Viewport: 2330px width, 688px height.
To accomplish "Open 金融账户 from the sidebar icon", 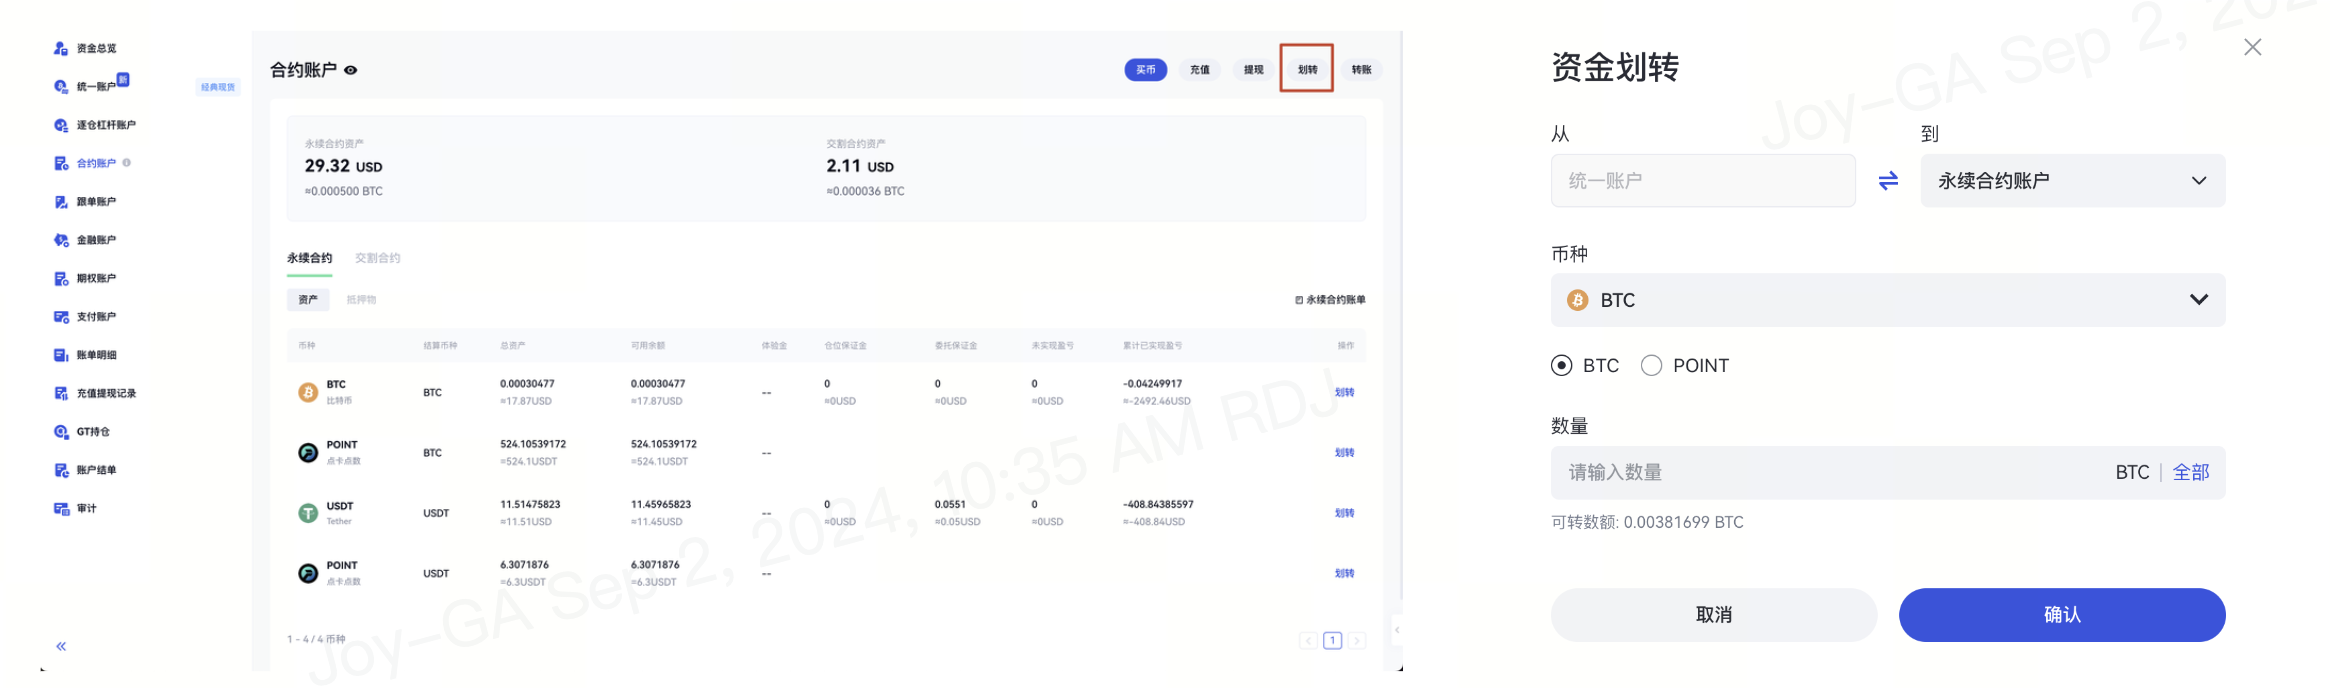I will 61,240.
